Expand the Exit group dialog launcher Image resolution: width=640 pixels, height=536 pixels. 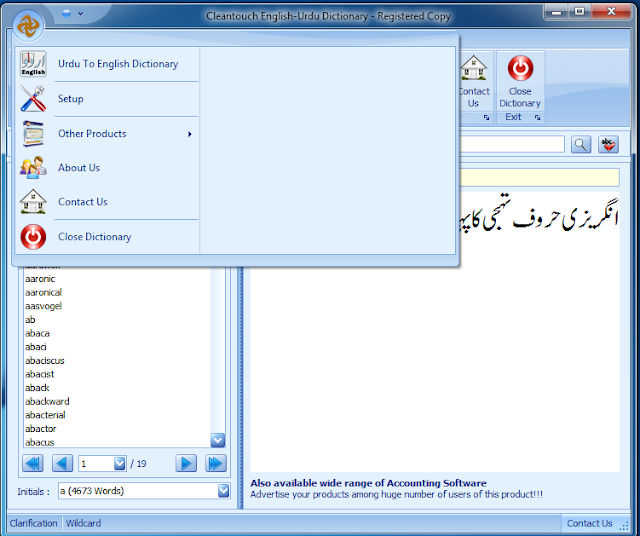(538, 118)
